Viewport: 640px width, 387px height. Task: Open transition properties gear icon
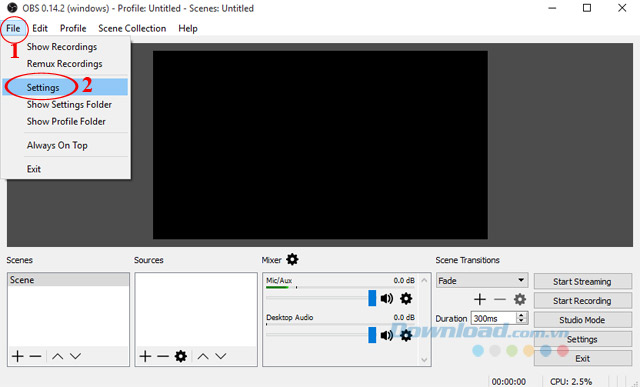click(x=520, y=300)
